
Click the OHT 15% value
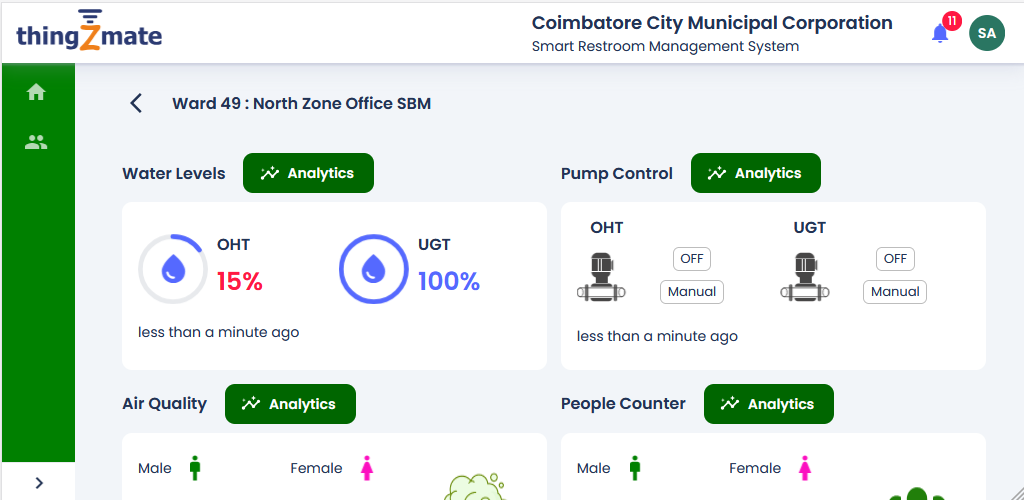tap(240, 282)
